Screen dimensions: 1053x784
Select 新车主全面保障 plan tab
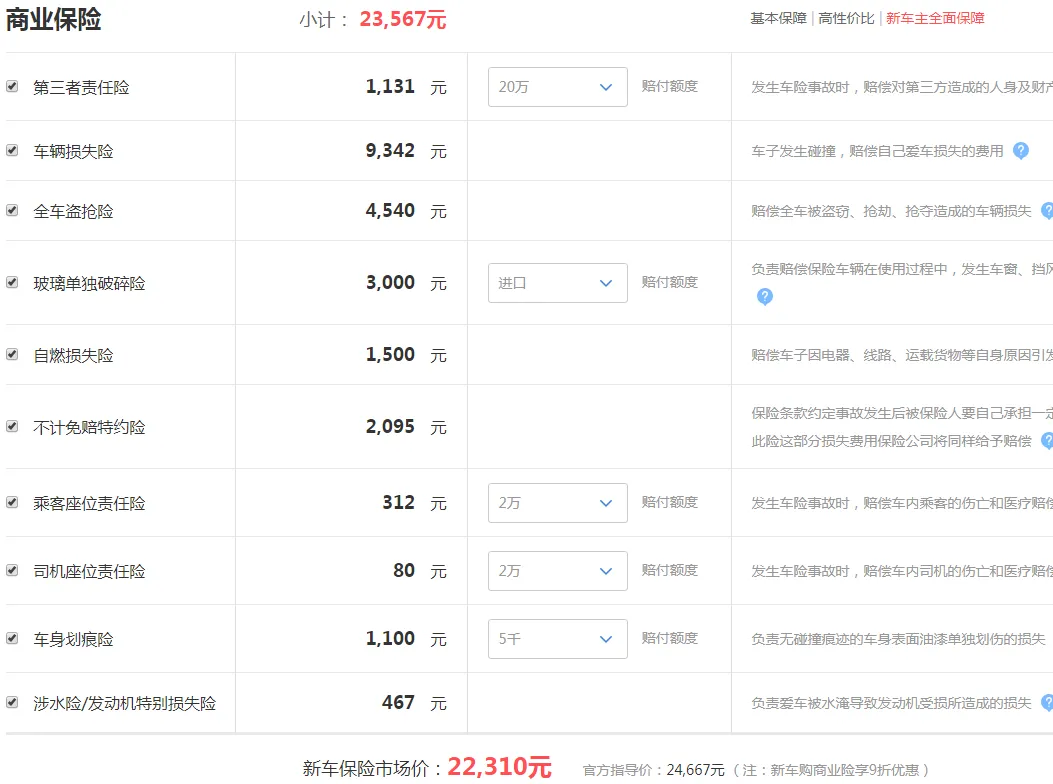pyautogui.click(x=935, y=19)
